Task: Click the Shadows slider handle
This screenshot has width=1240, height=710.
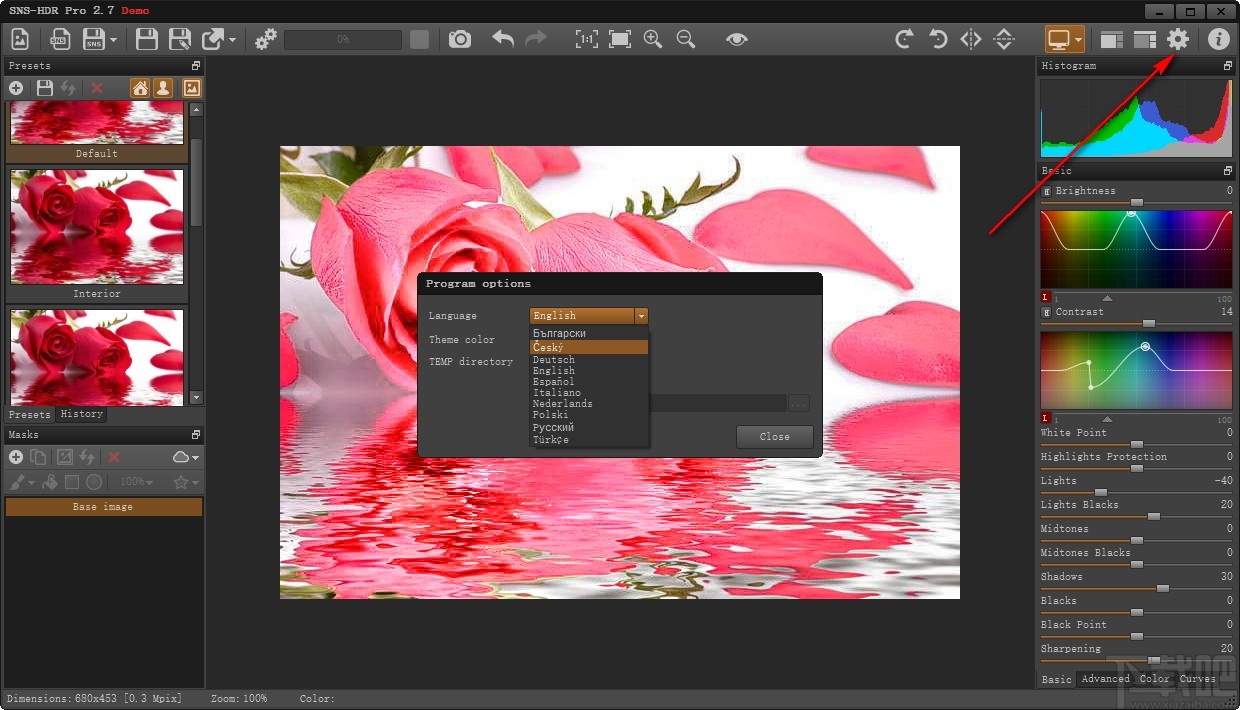Action: coord(1162,589)
